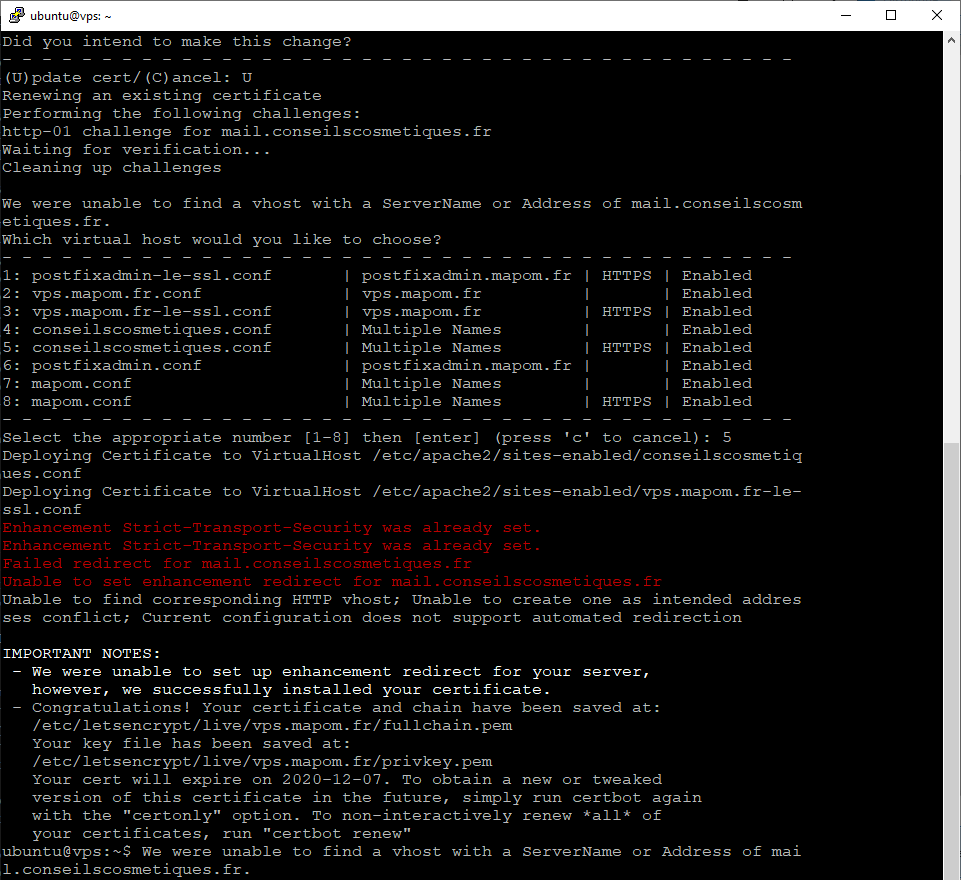Click row 6 postfixadmin.conf entry

(x=115, y=365)
